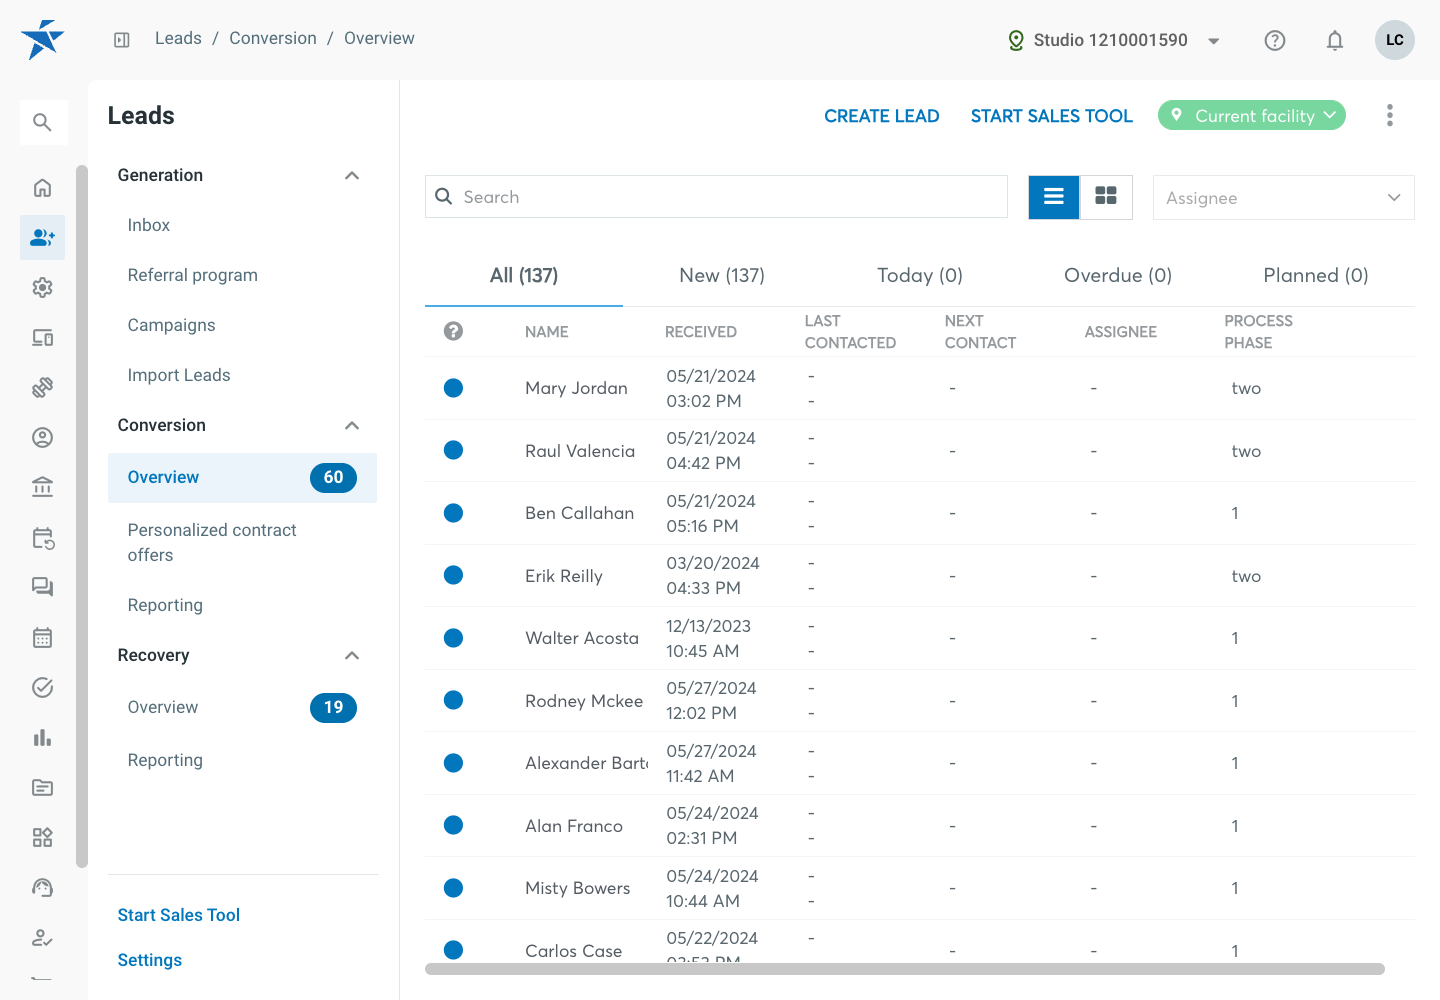Viewport: 1440px width, 1000px height.
Task: Switch to the Today (0) tab
Action: click(920, 275)
